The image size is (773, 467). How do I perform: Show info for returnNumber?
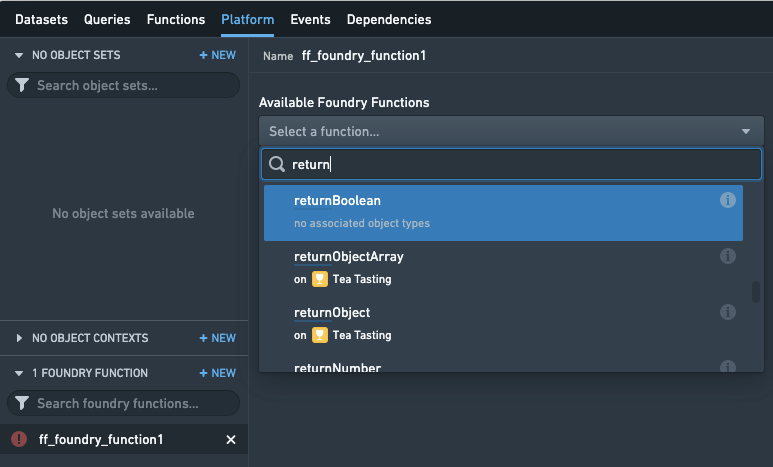728,366
